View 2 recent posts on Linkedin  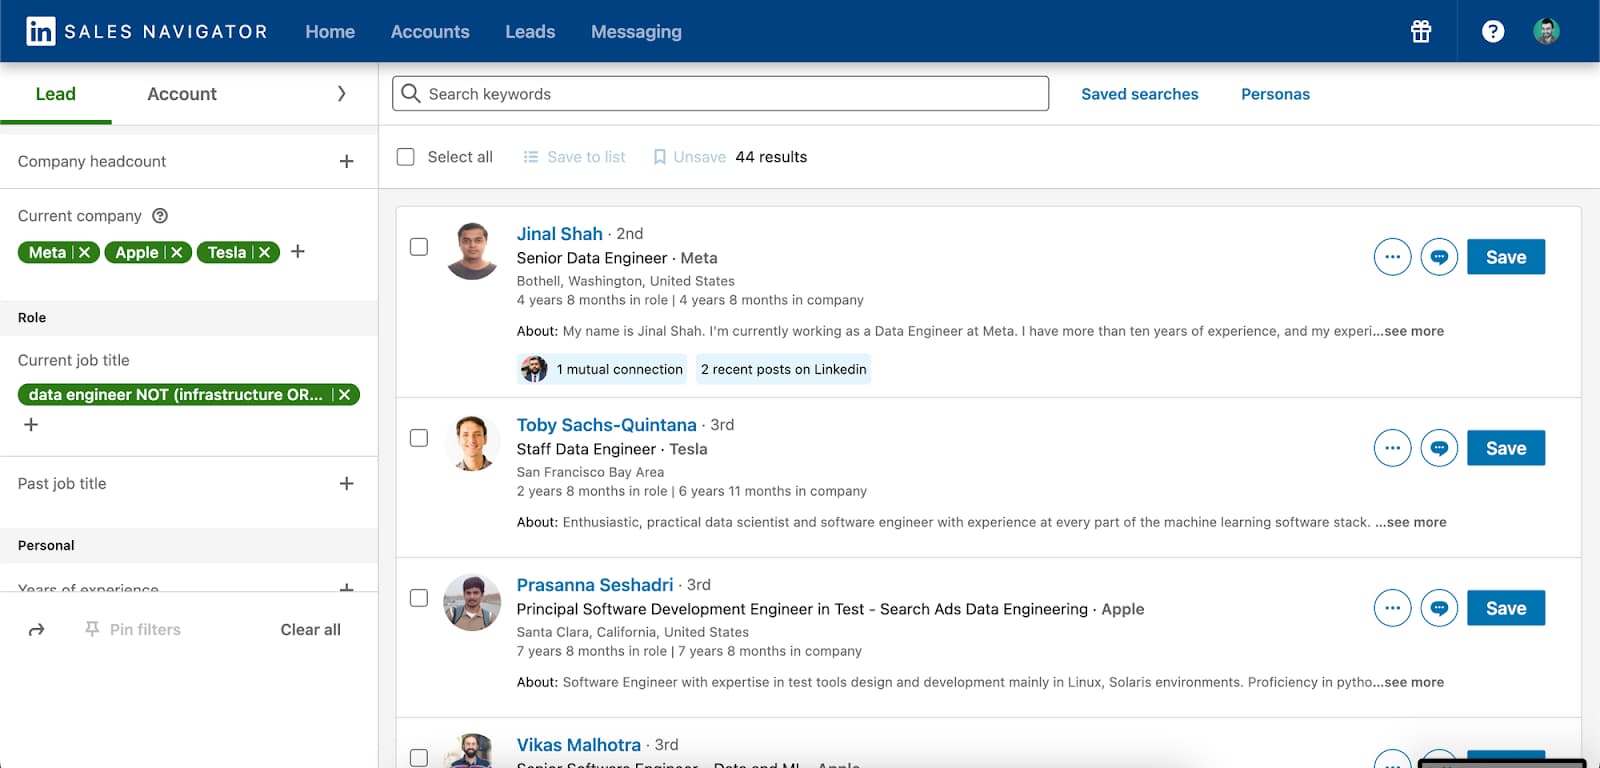[x=783, y=369]
